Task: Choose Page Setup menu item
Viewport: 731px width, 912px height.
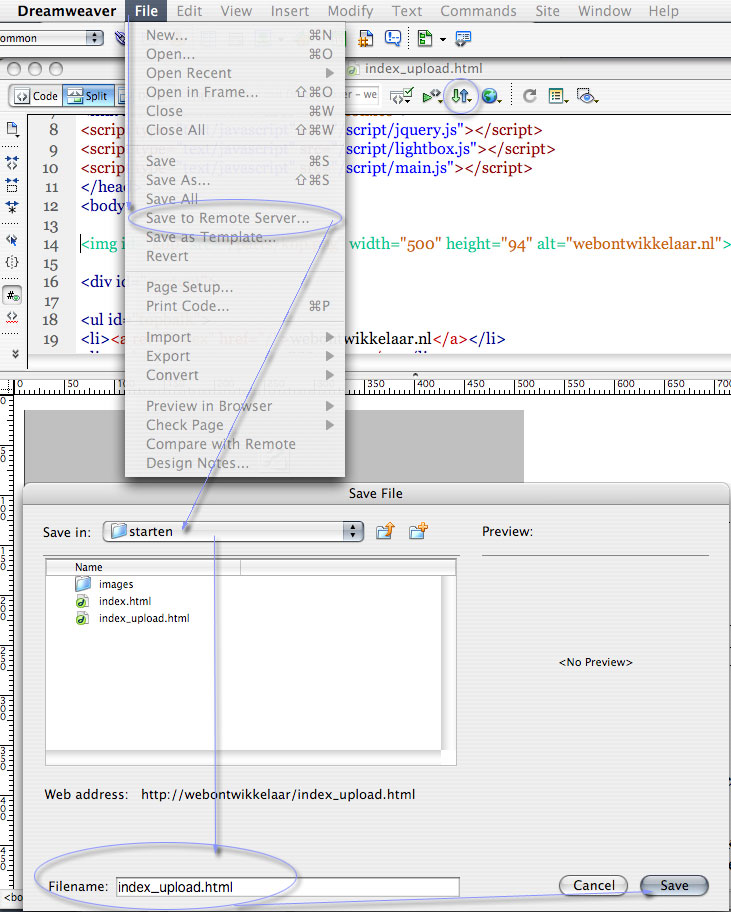Action: [x=235, y=287]
